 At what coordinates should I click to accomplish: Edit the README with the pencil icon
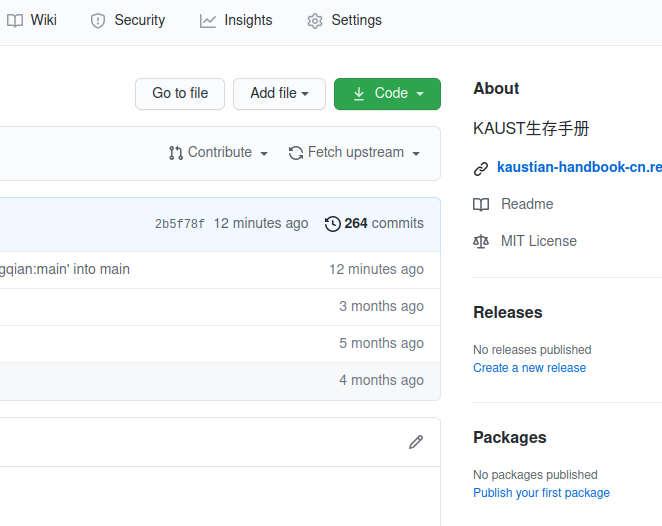click(x=416, y=442)
